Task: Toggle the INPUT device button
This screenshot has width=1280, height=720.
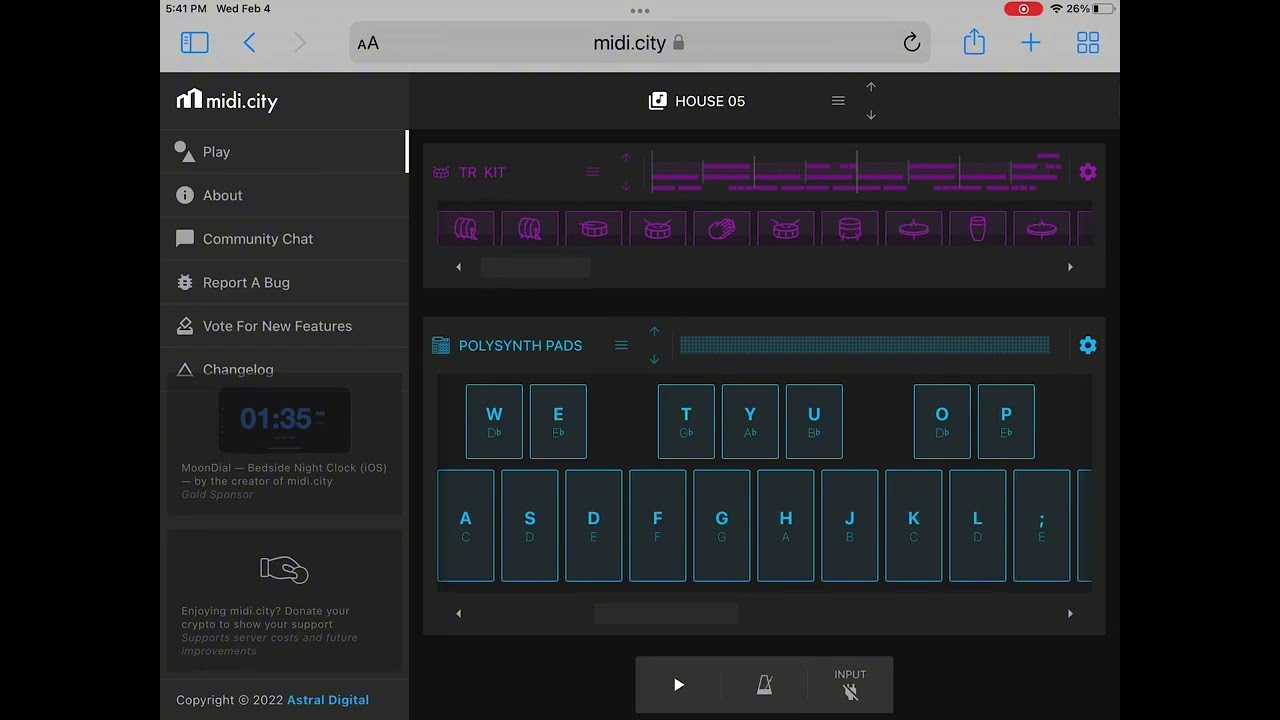Action: pos(850,685)
